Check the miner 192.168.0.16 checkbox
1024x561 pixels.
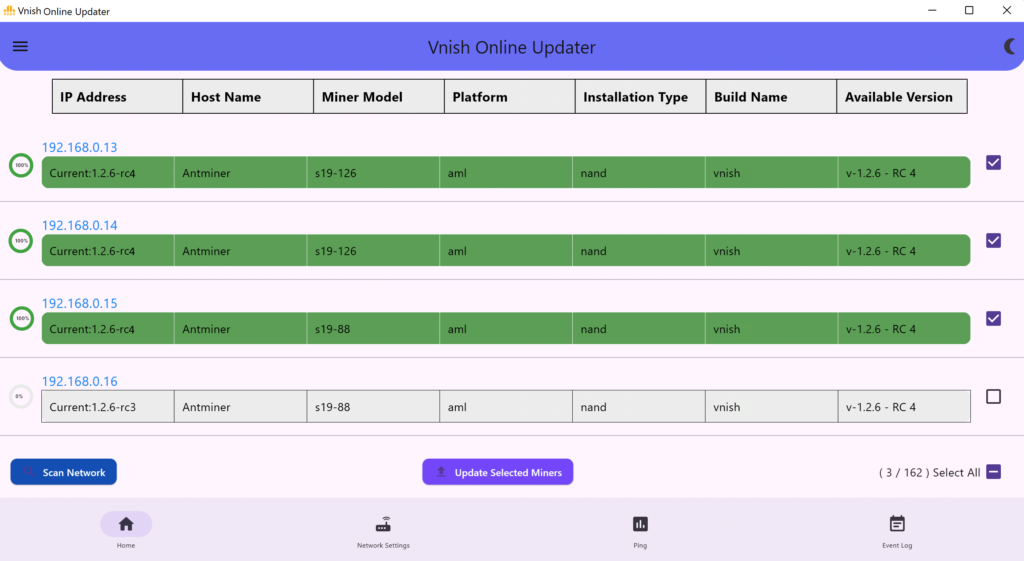(993, 396)
